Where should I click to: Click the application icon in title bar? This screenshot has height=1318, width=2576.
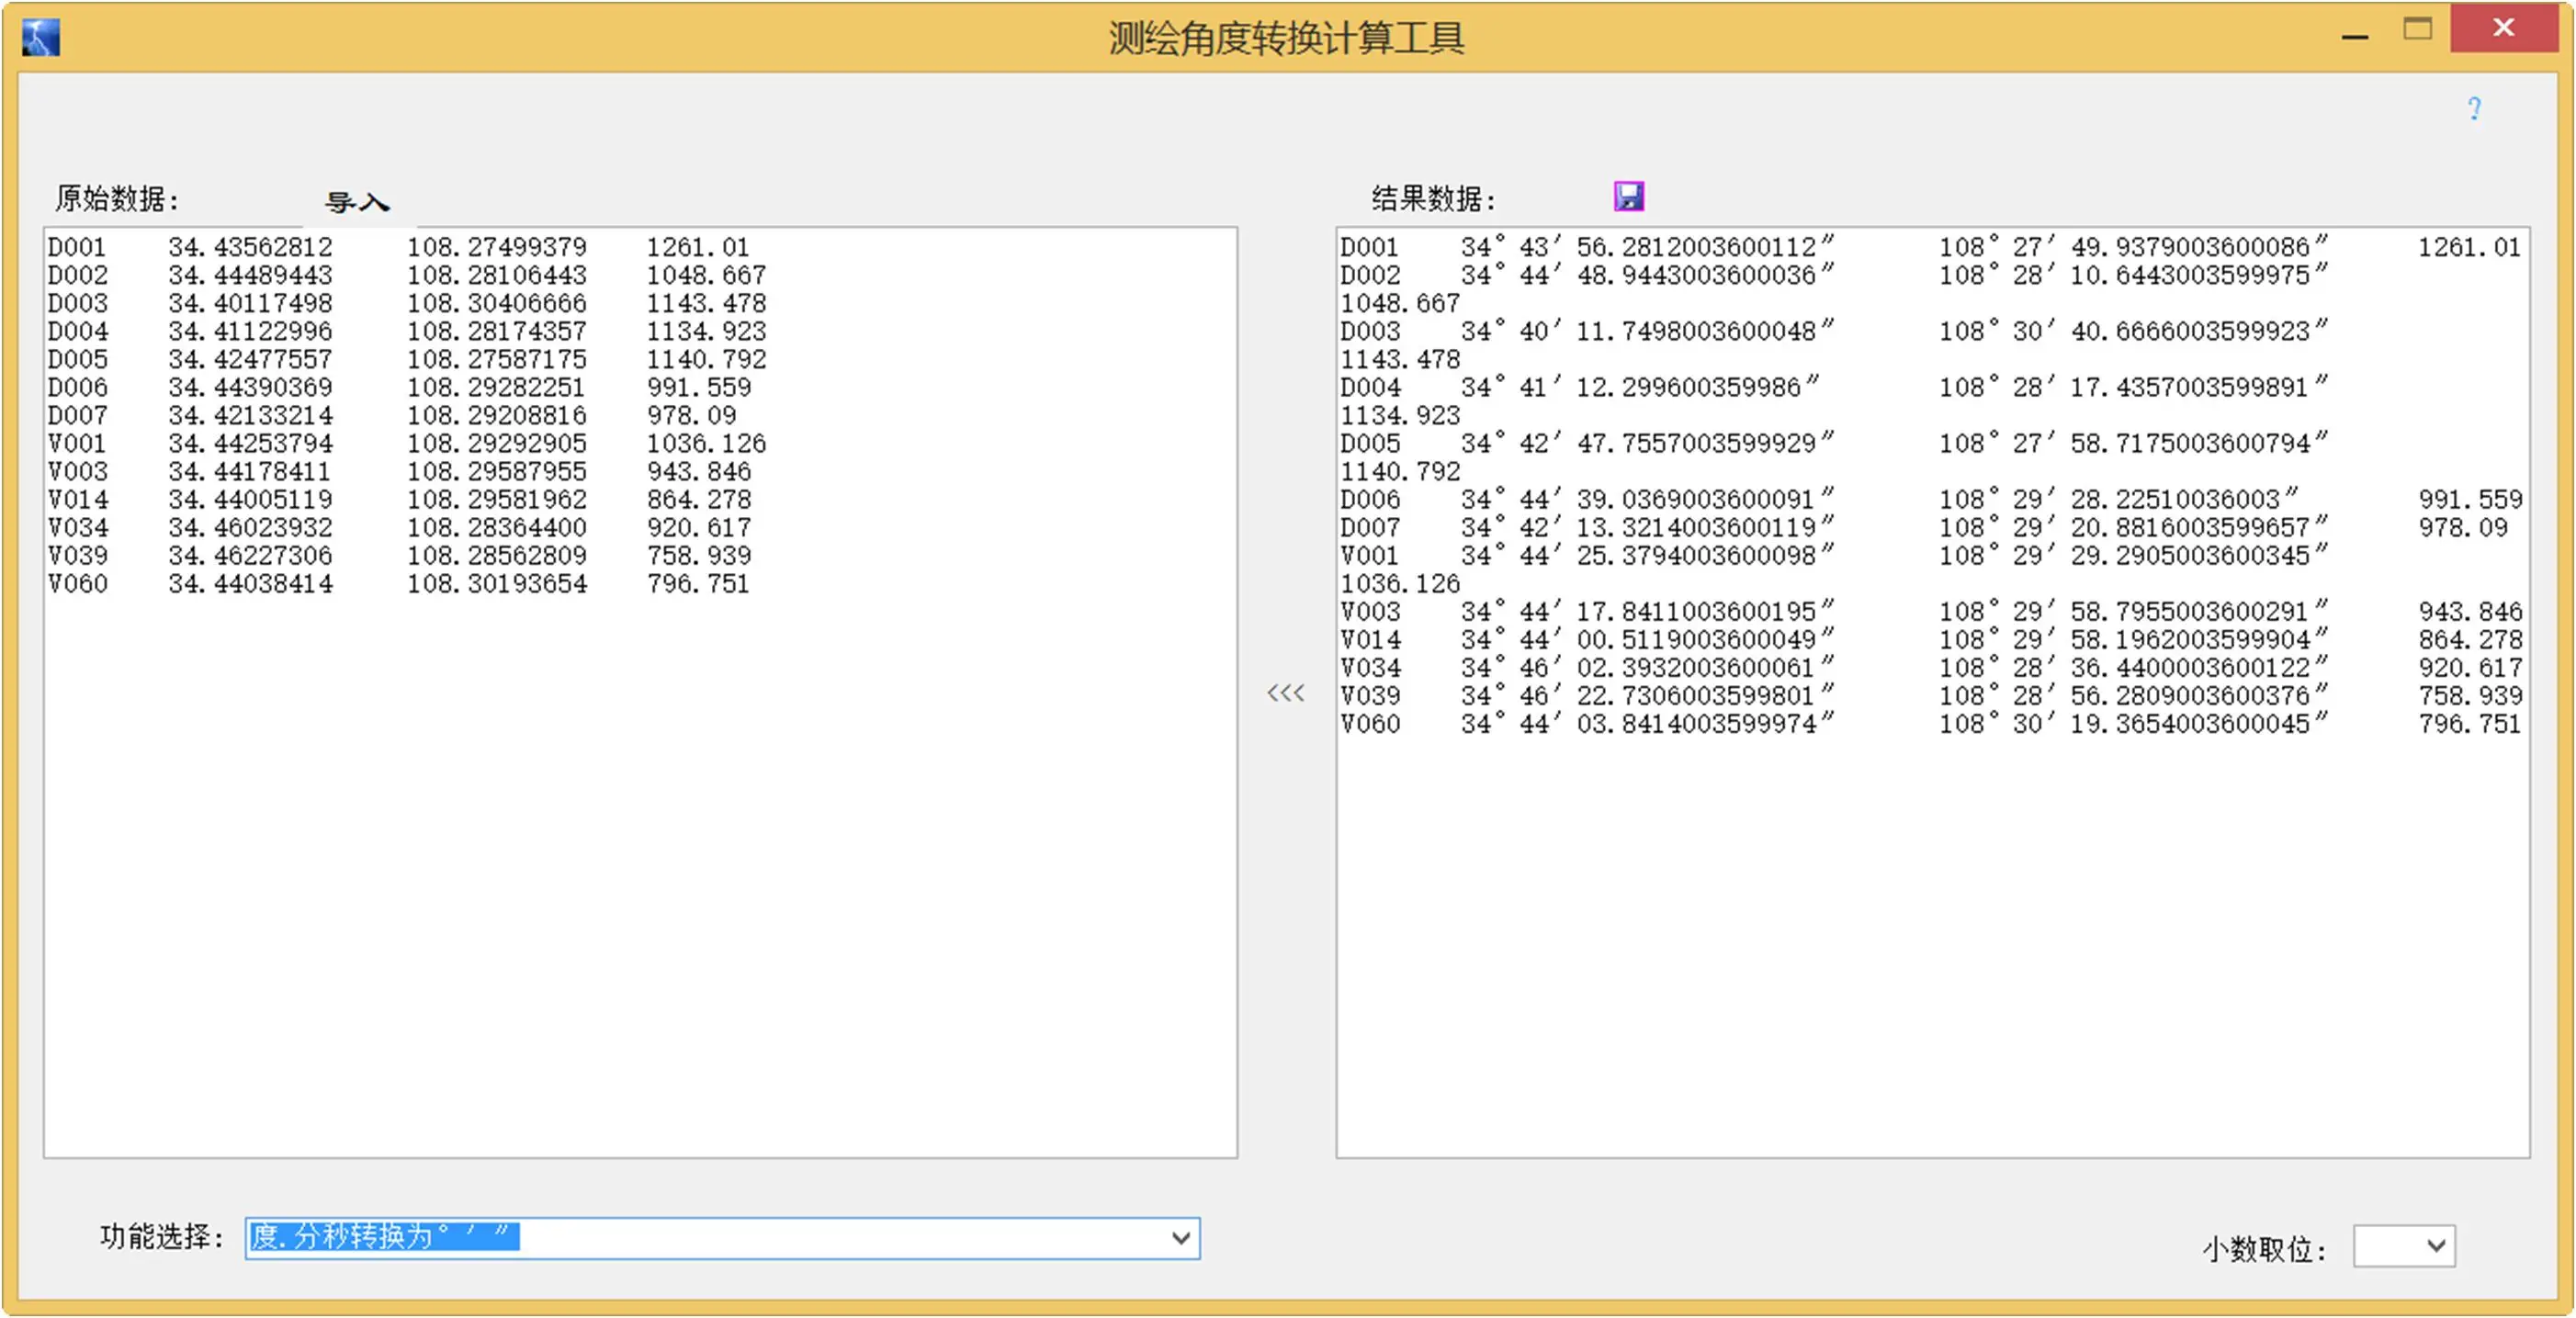41,38
